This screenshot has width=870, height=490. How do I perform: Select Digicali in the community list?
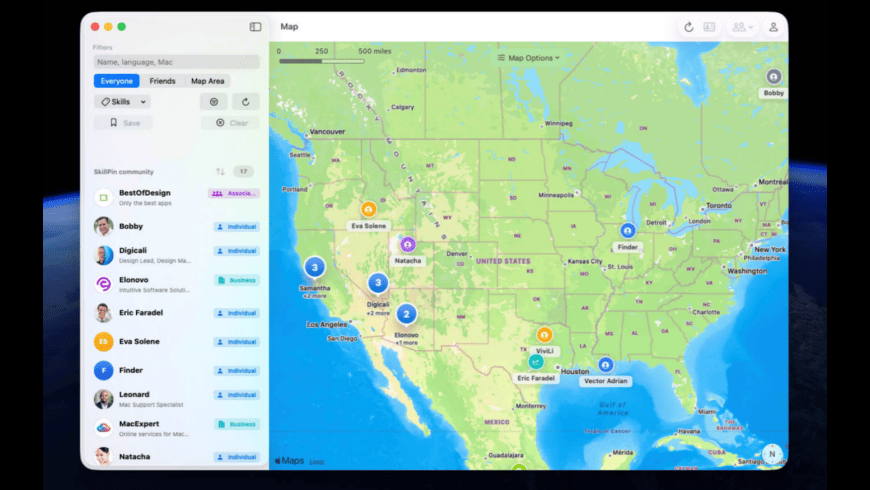click(x=176, y=255)
